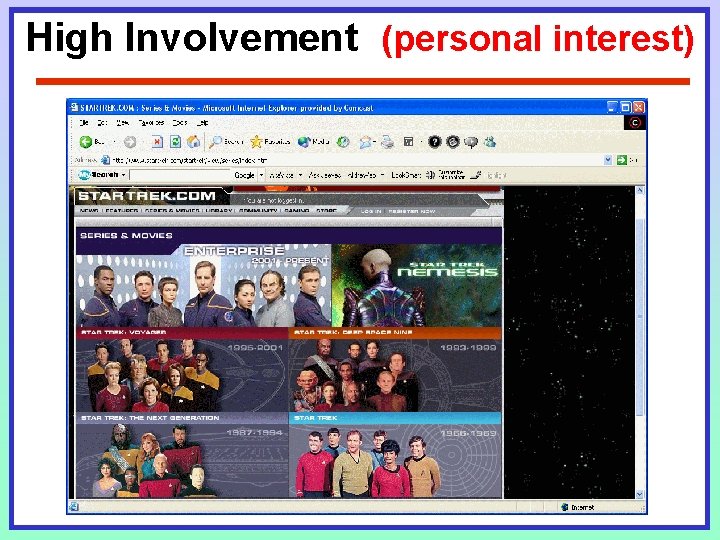Click the Google search button
The image size is (720, 540).
[244, 175]
